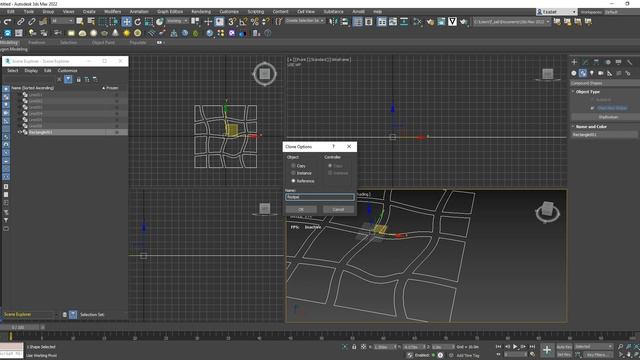Click the ShapeBoolean object type button

point(608,117)
